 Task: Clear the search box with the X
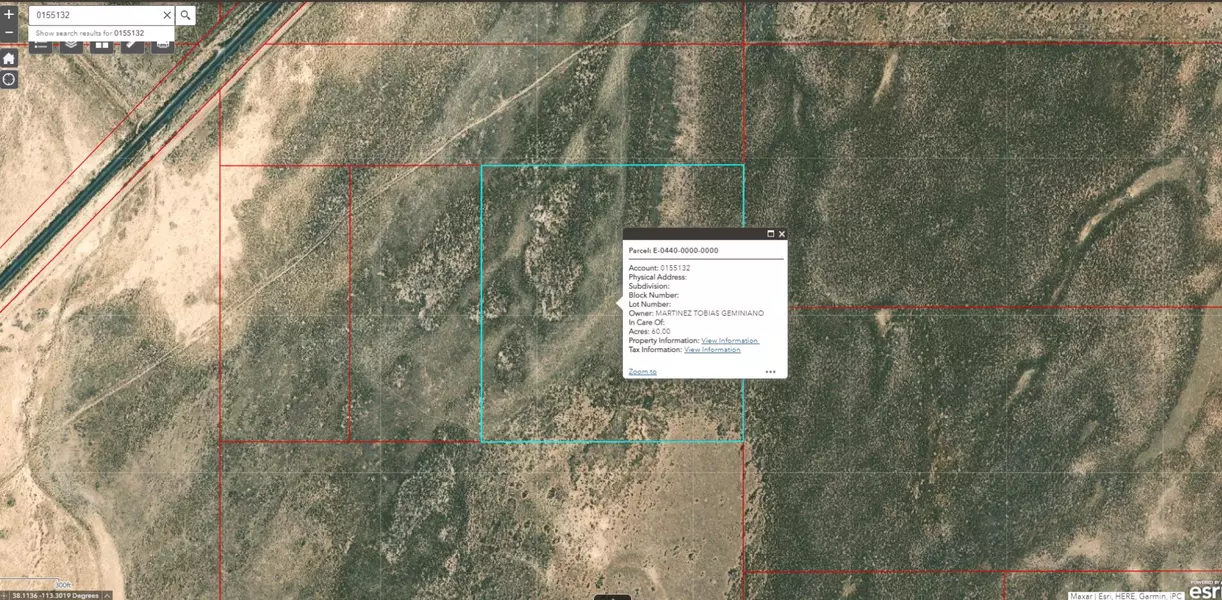click(167, 15)
